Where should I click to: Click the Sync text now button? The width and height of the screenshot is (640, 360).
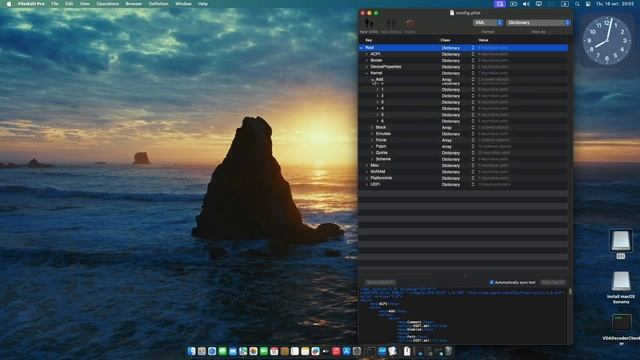pyautogui.click(x=553, y=282)
